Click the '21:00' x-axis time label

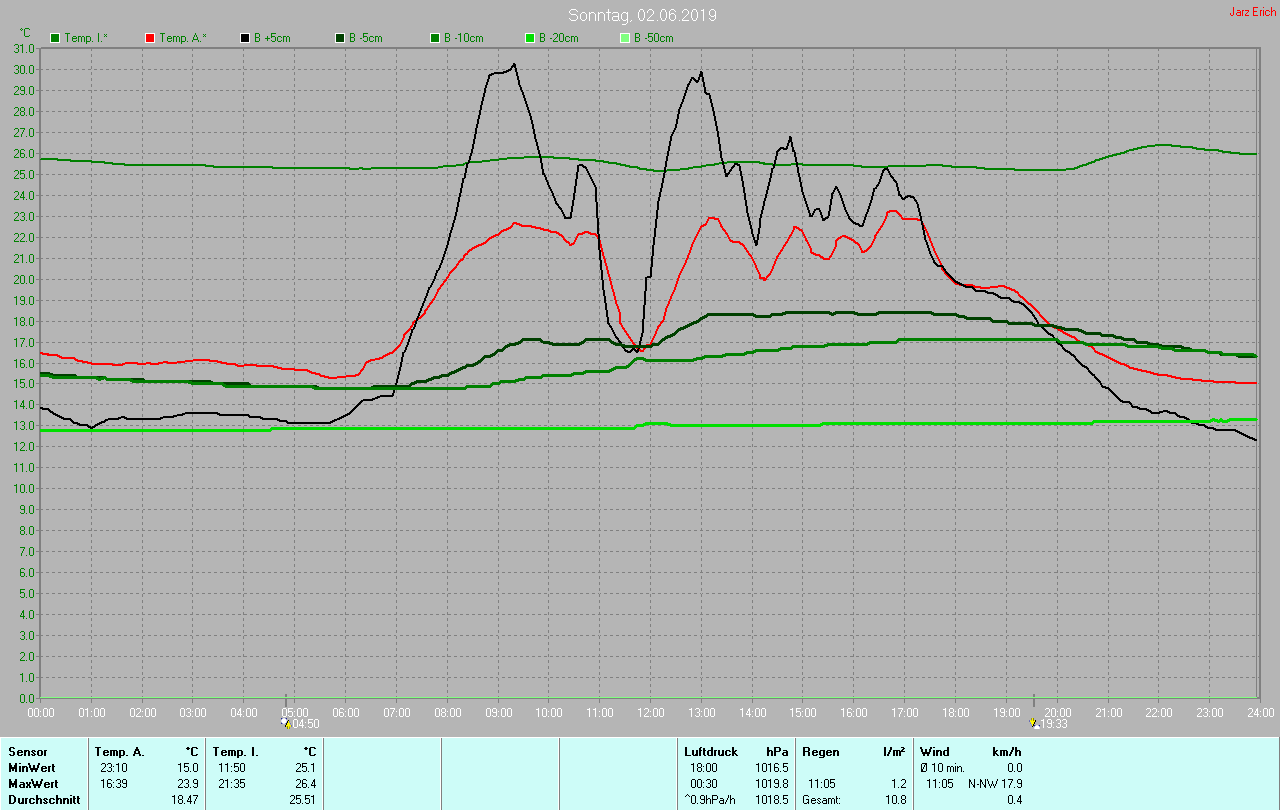point(1108,712)
